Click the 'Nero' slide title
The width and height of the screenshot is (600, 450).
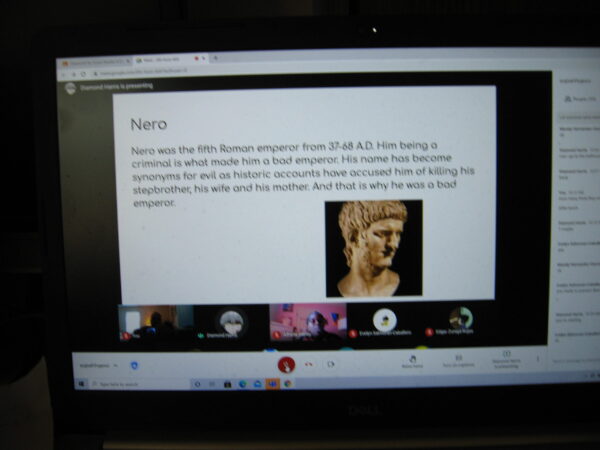(148, 124)
